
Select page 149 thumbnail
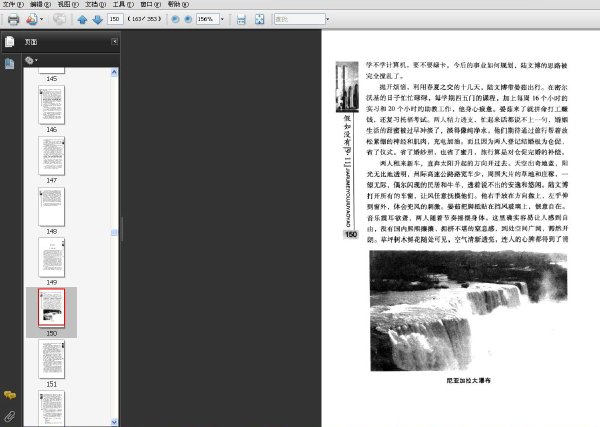52,258
